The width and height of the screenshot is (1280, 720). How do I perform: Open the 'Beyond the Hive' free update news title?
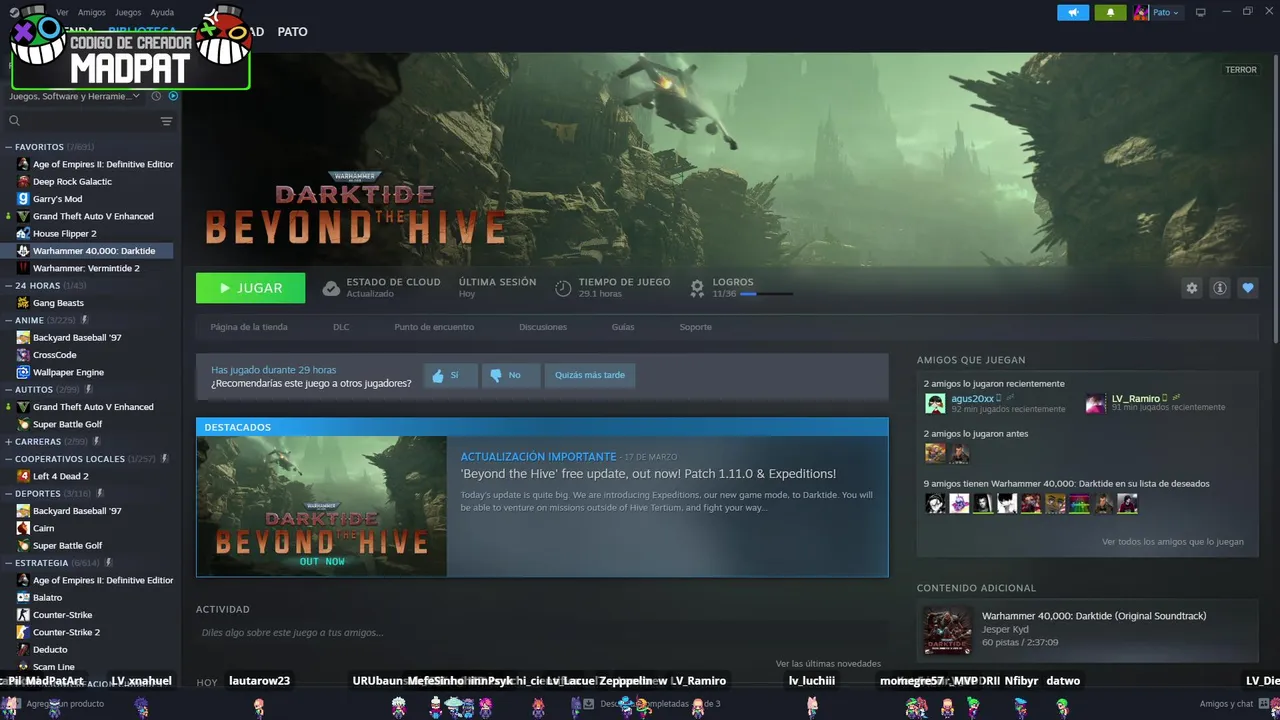point(648,474)
